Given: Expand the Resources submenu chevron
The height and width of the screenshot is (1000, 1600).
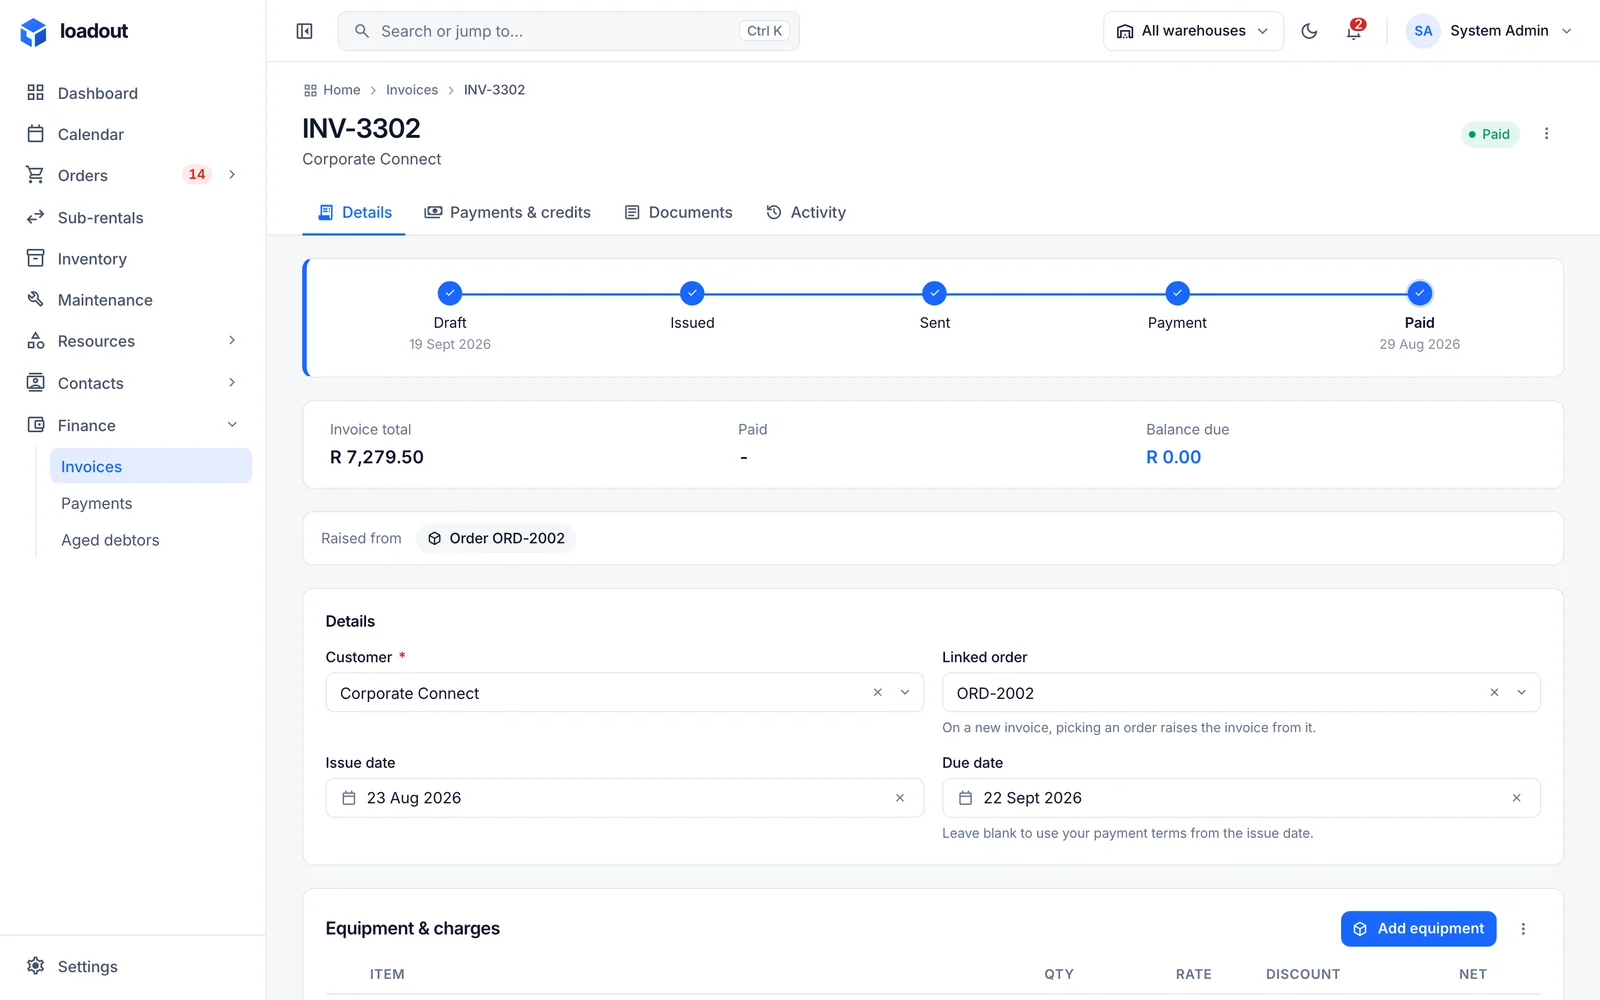Looking at the screenshot, I should pos(232,341).
